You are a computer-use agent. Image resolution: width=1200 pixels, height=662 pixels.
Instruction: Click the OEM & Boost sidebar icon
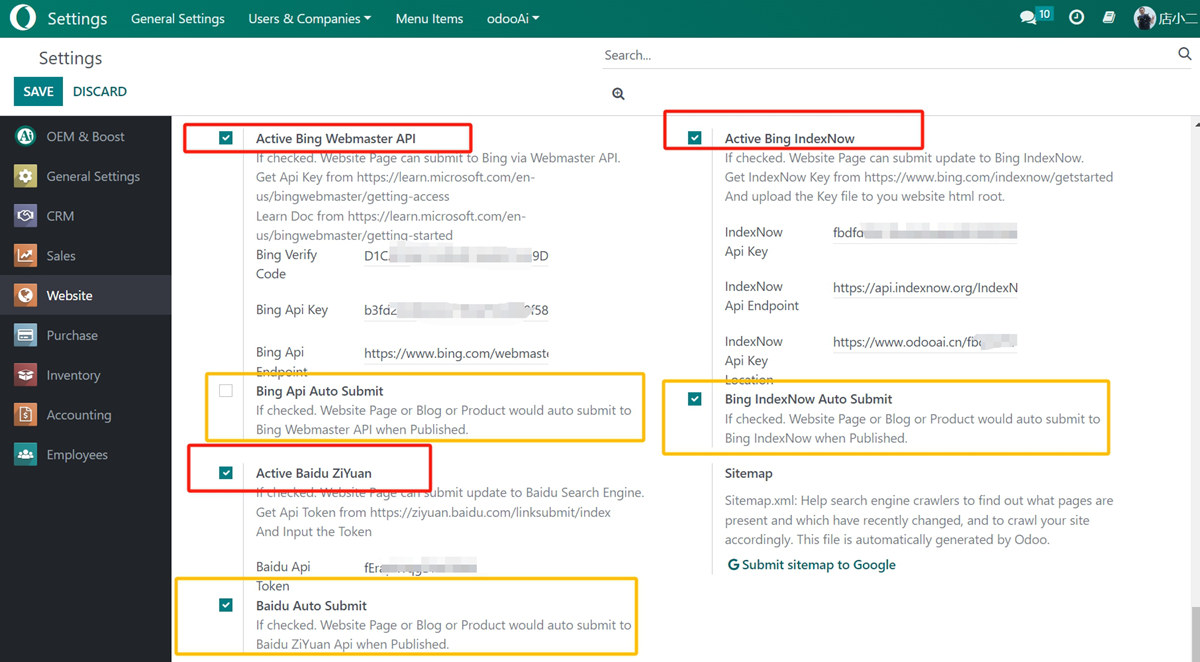pos(26,136)
